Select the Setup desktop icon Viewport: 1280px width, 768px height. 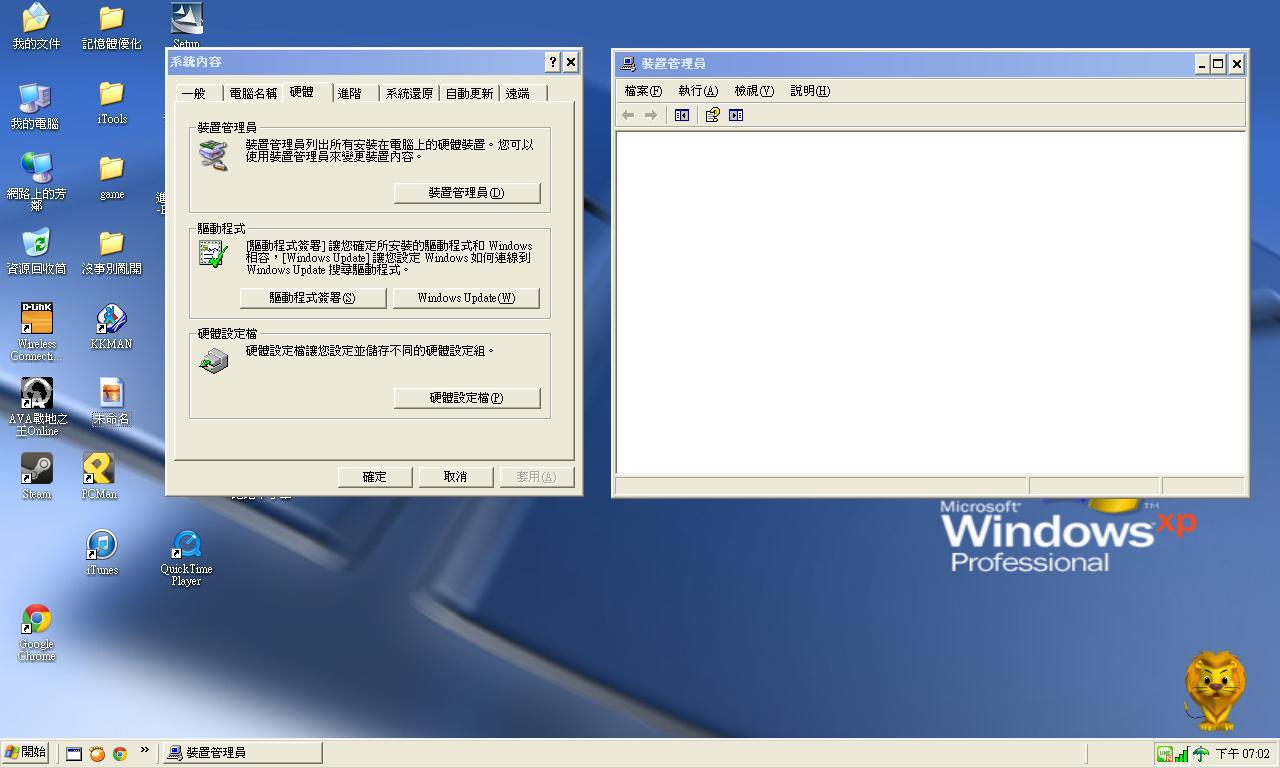[x=187, y=26]
